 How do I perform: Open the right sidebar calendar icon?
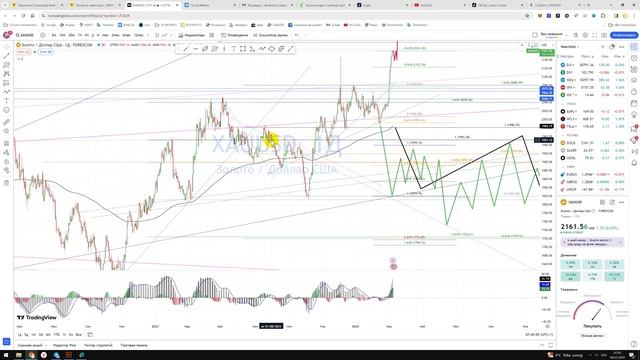(634, 103)
